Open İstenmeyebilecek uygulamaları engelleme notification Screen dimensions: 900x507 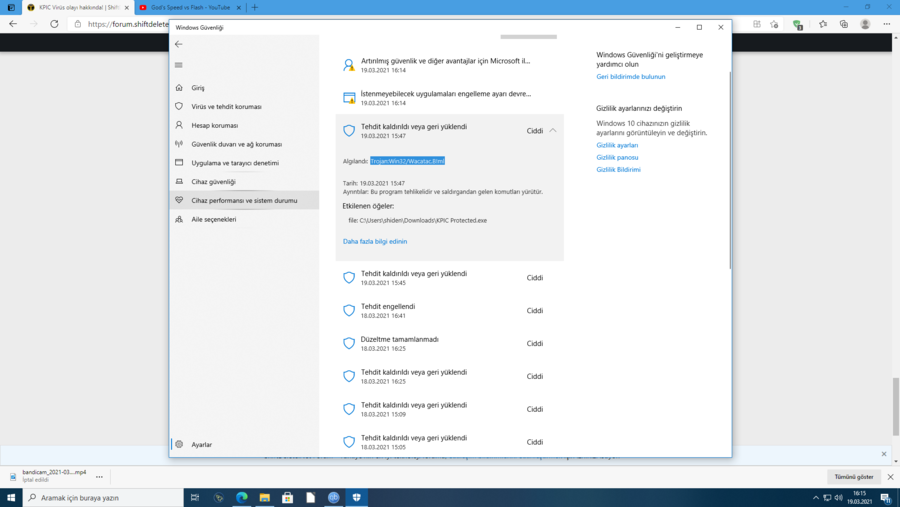(x=449, y=98)
